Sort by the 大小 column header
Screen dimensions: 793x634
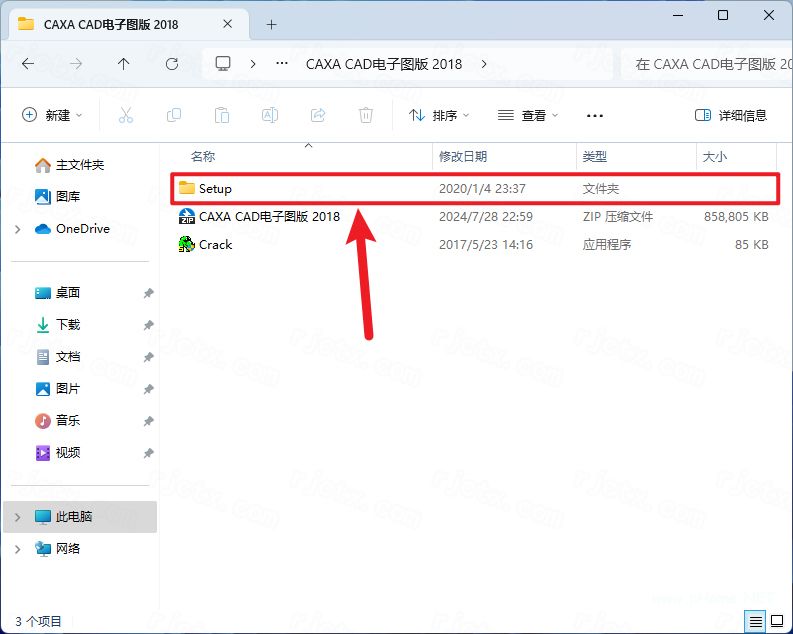(x=715, y=156)
